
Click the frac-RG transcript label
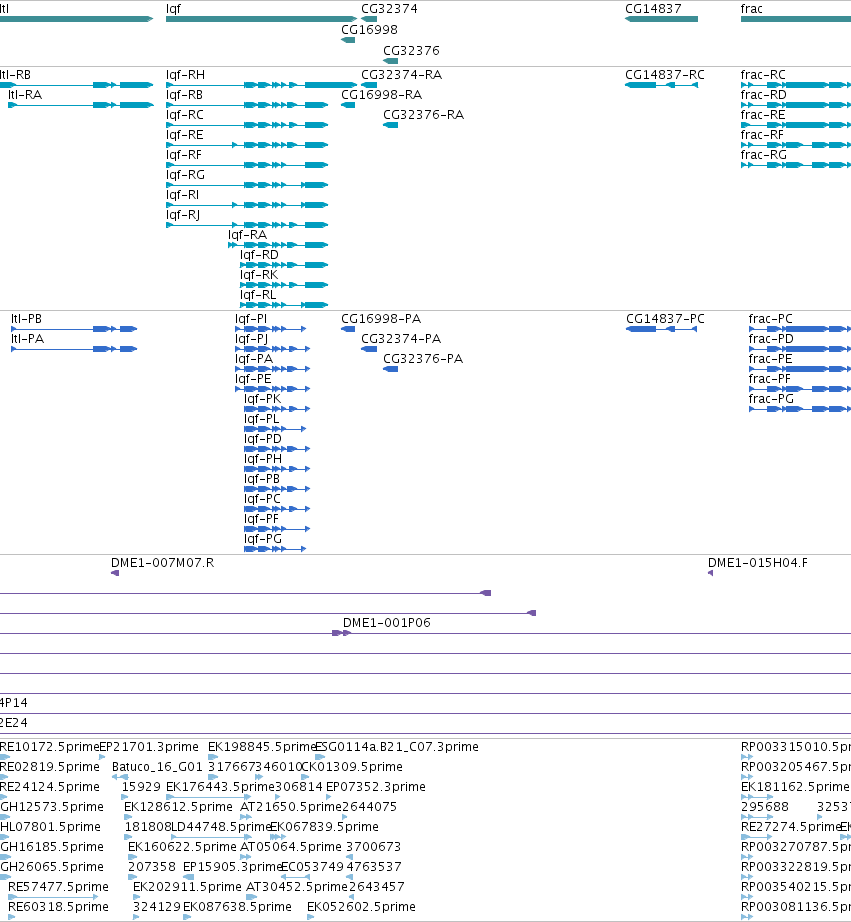coord(763,155)
